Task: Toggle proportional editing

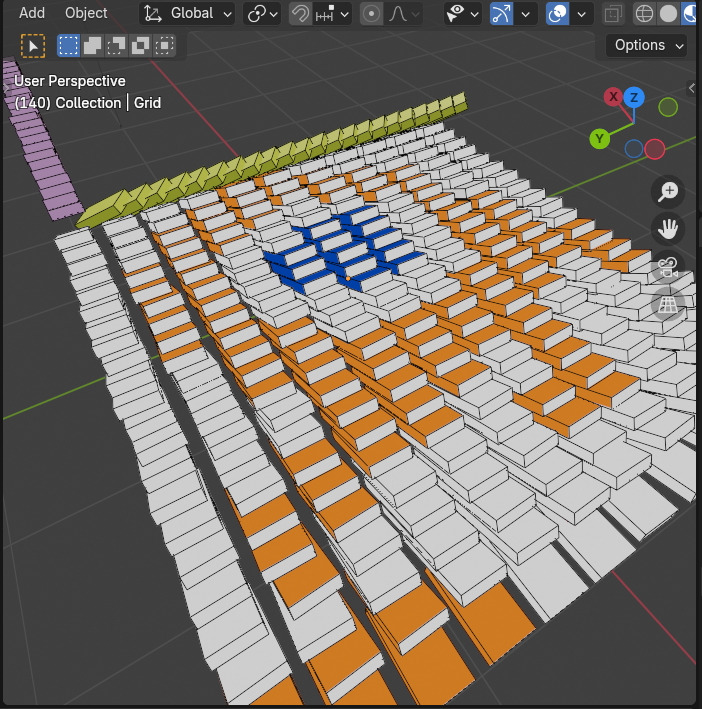Action: [x=372, y=14]
